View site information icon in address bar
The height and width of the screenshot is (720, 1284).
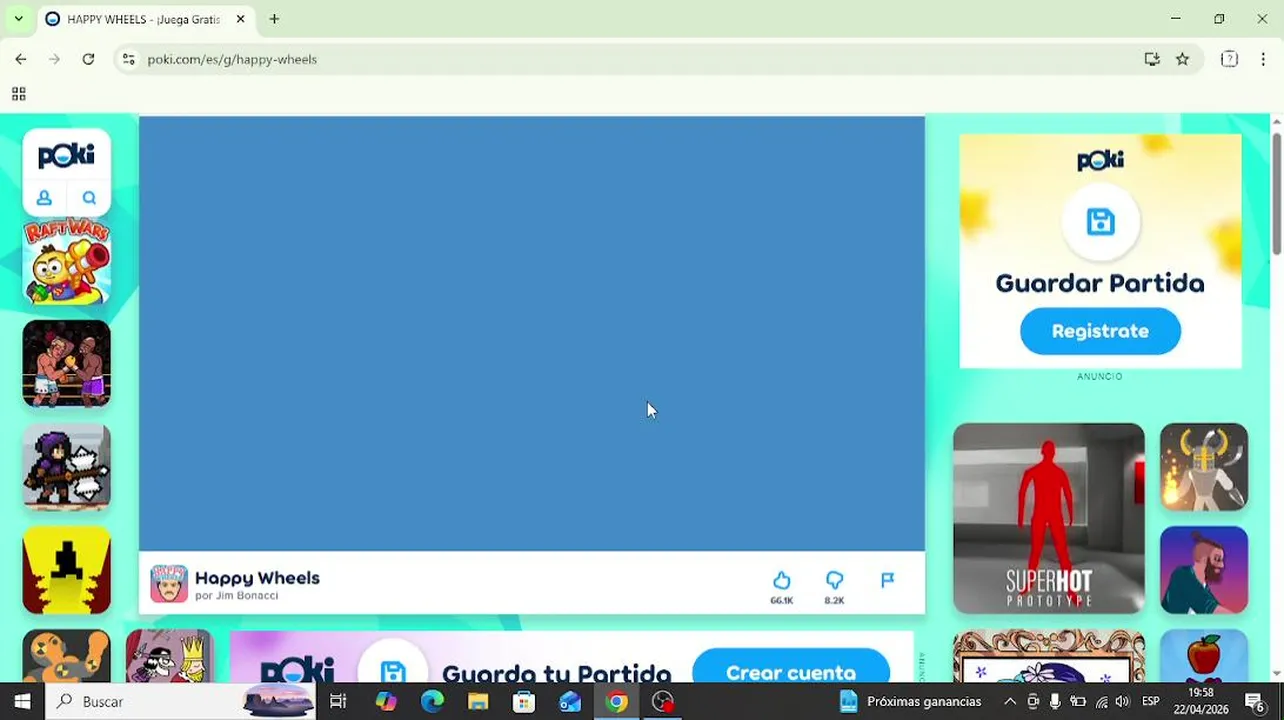point(128,59)
